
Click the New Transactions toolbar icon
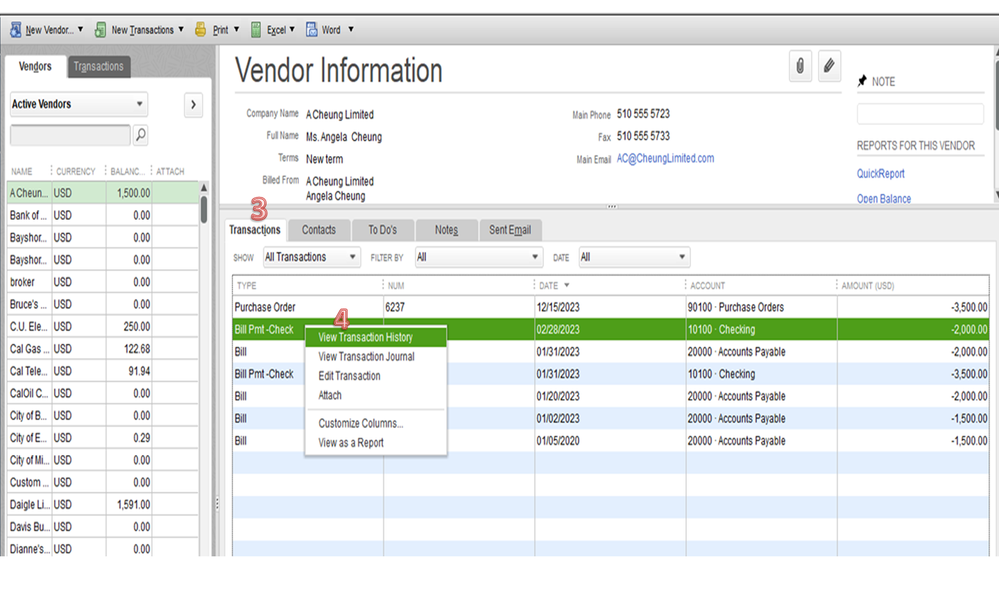pyautogui.click(x=100, y=29)
